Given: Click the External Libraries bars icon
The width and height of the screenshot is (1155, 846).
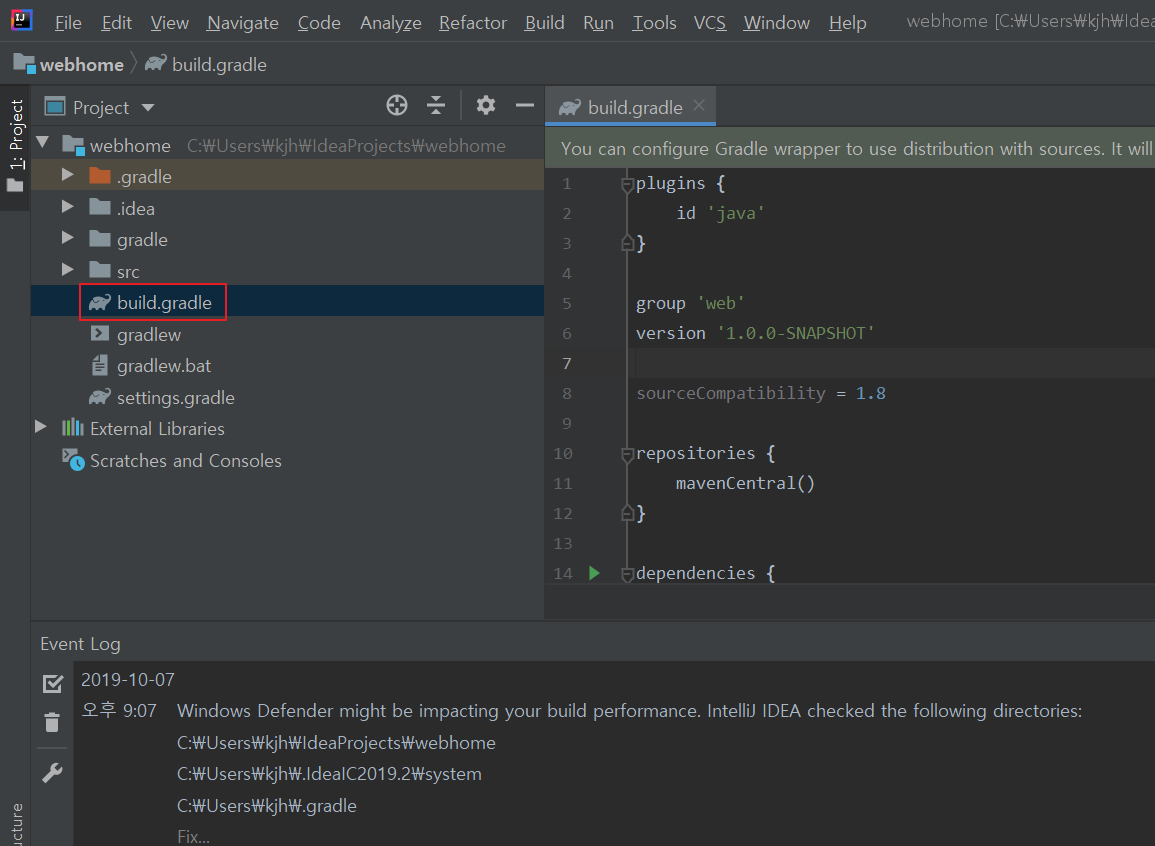Looking at the screenshot, I should tap(72, 428).
